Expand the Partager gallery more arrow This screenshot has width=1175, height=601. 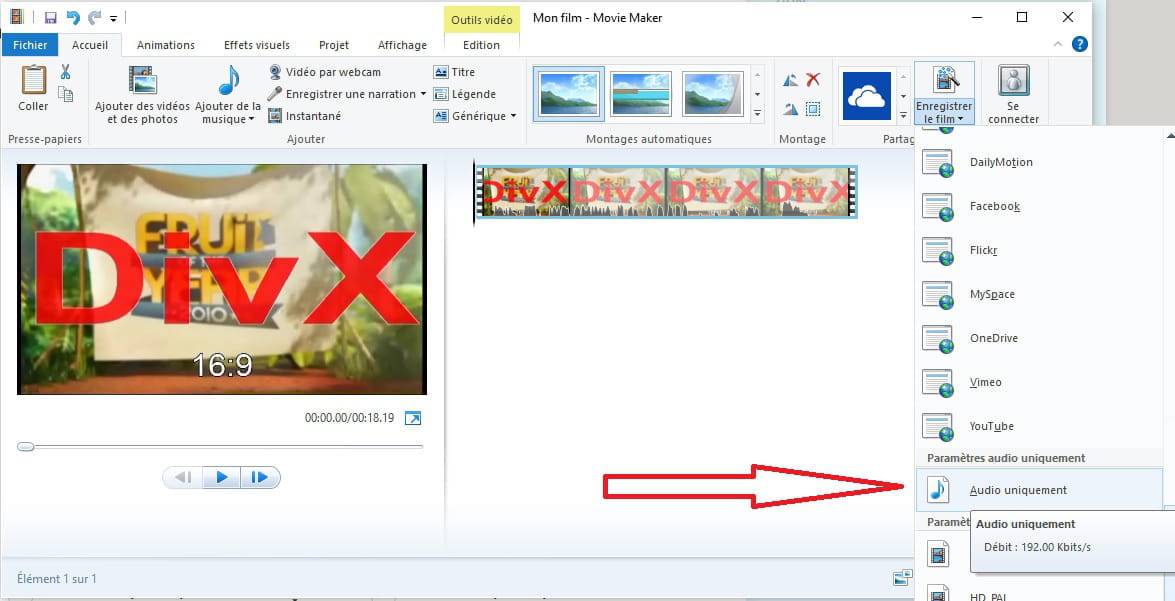tap(903, 115)
